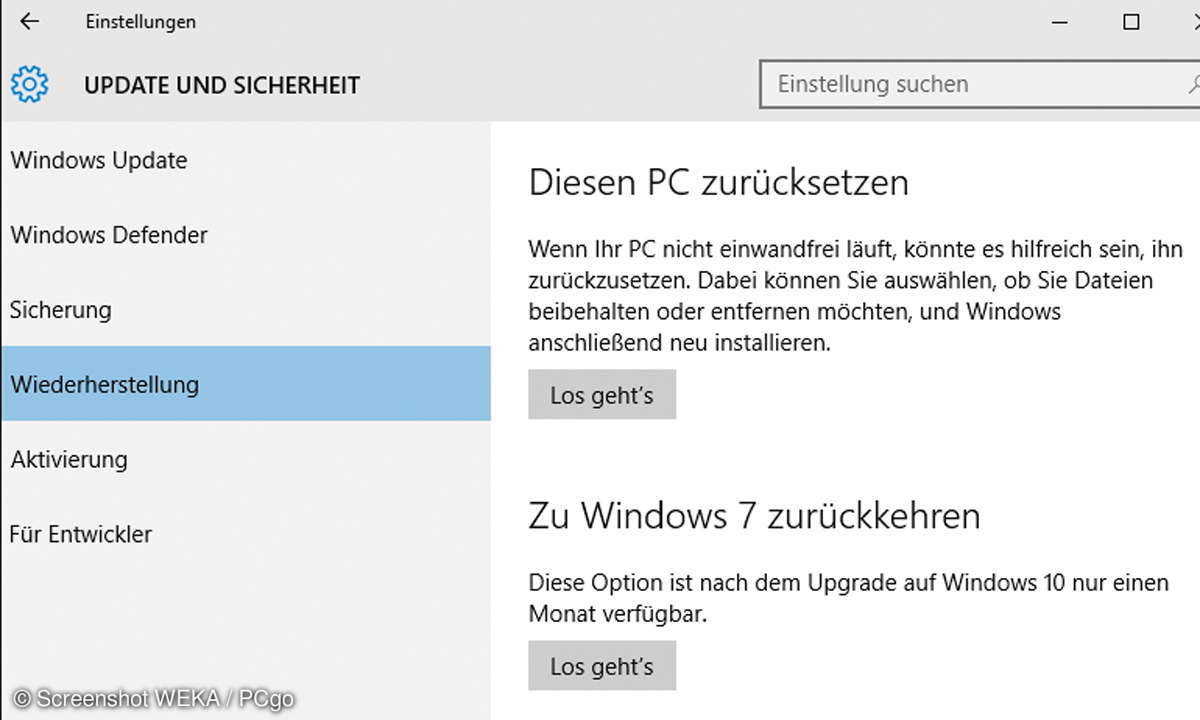This screenshot has height=720, width=1200.
Task: Click the line starting "Diese Option ist nach"
Action: 848,582
